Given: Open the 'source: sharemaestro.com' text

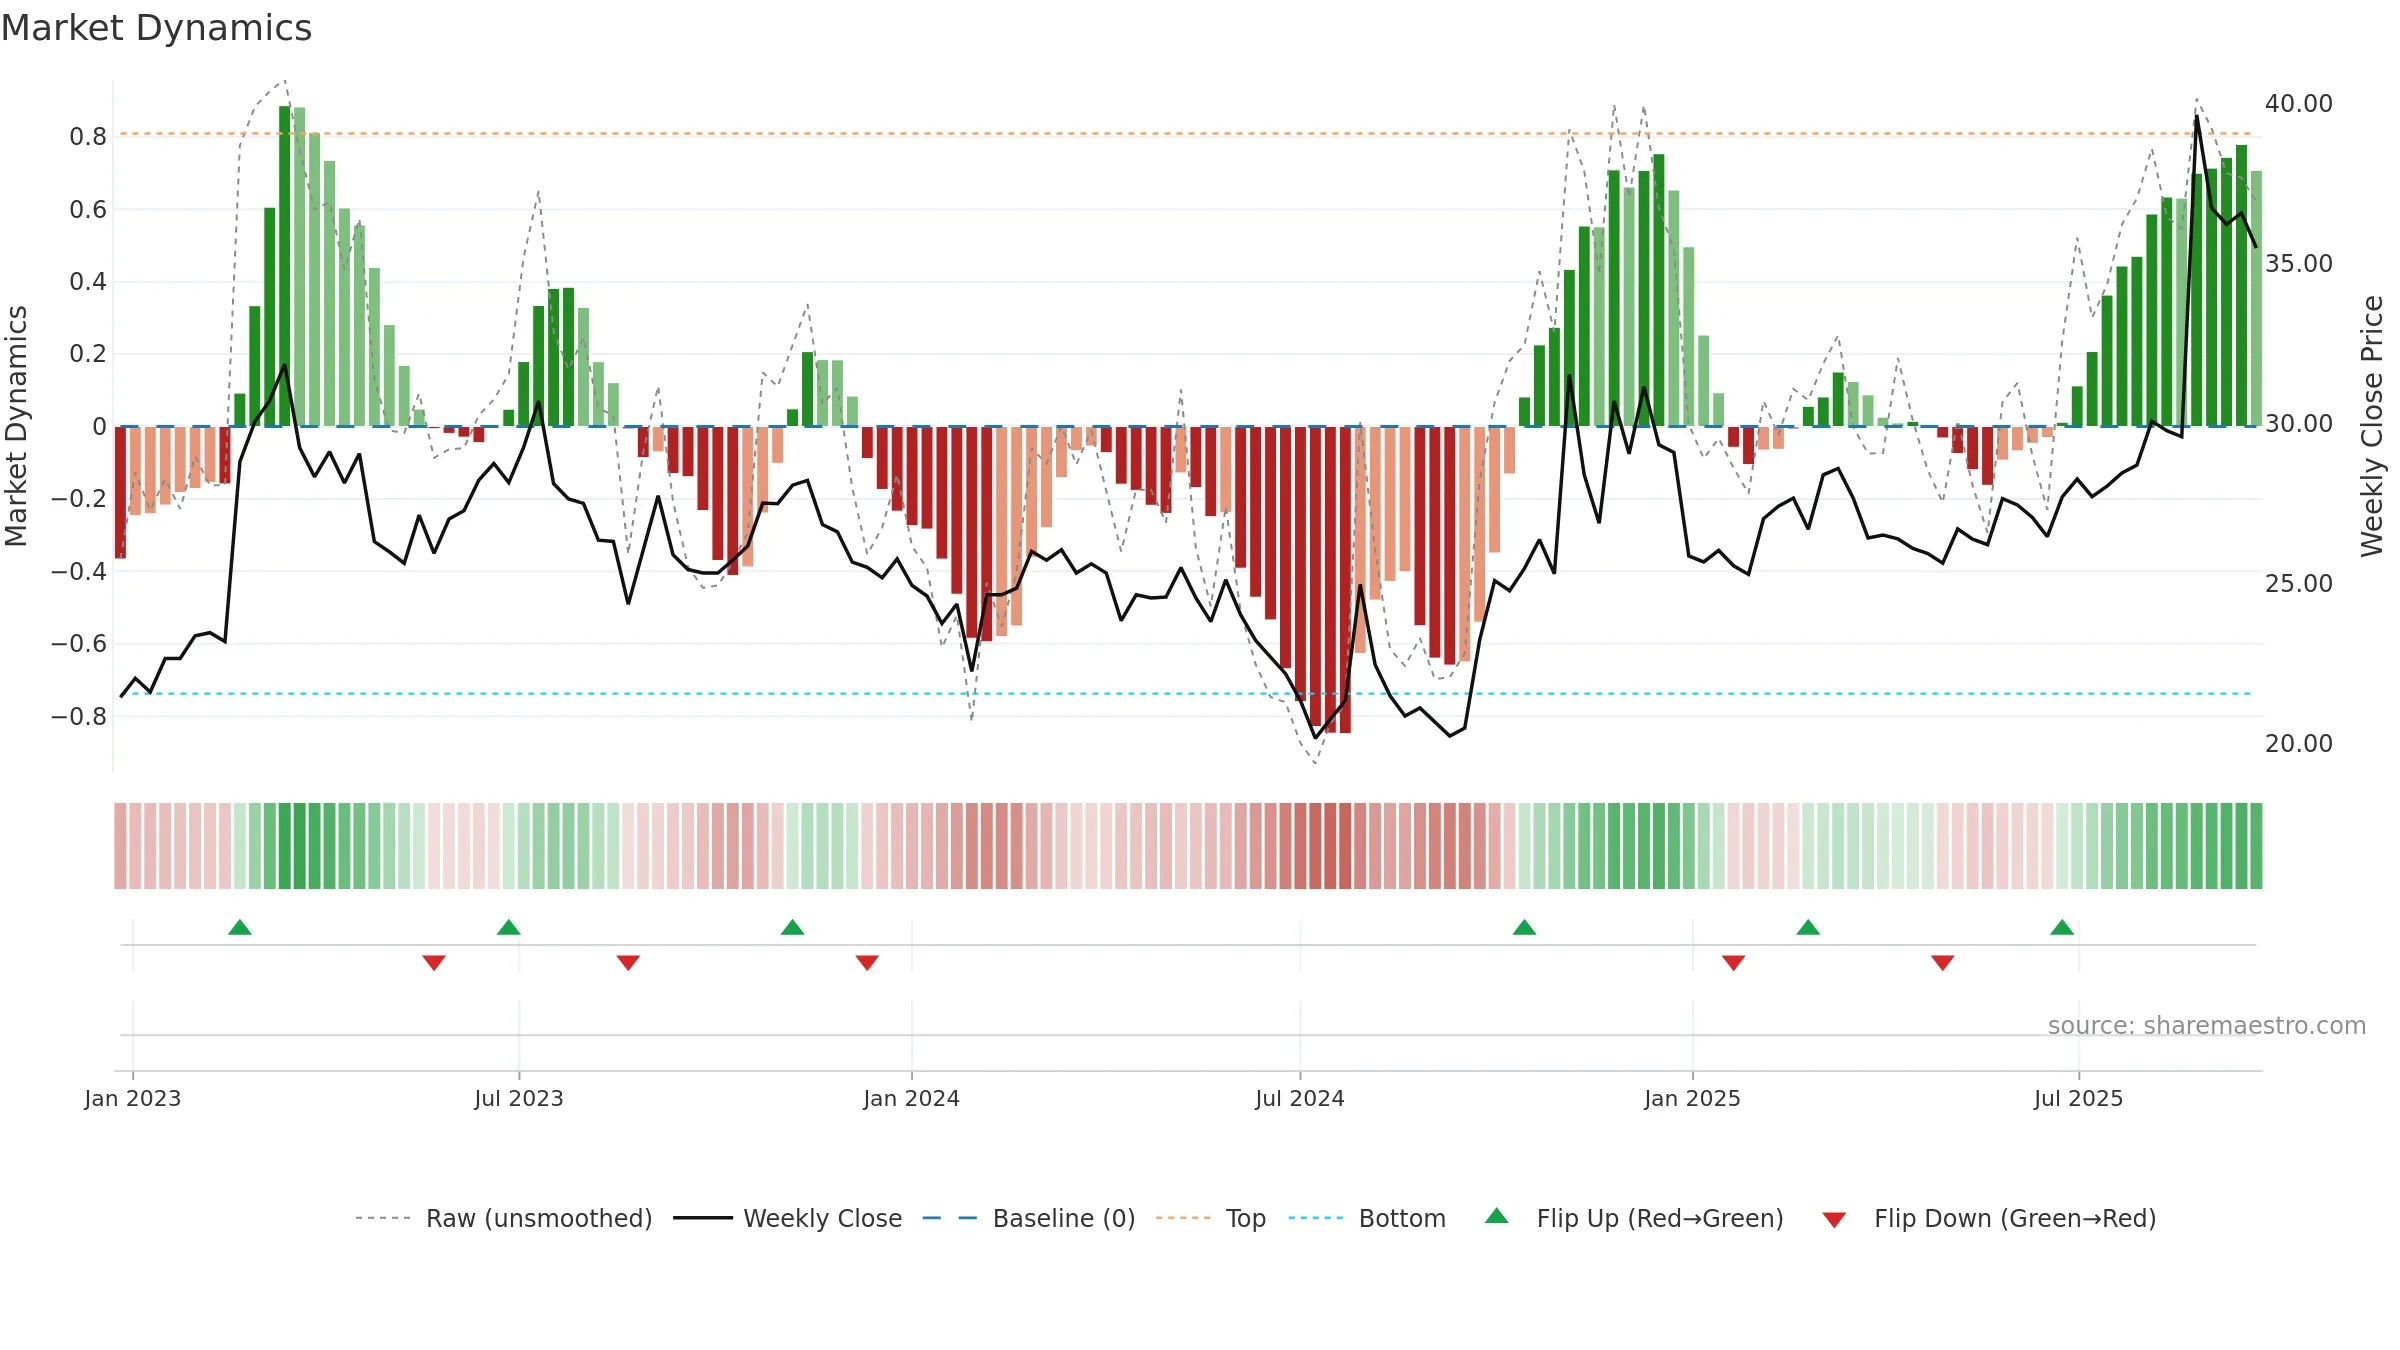Looking at the screenshot, I should (x=2207, y=1025).
